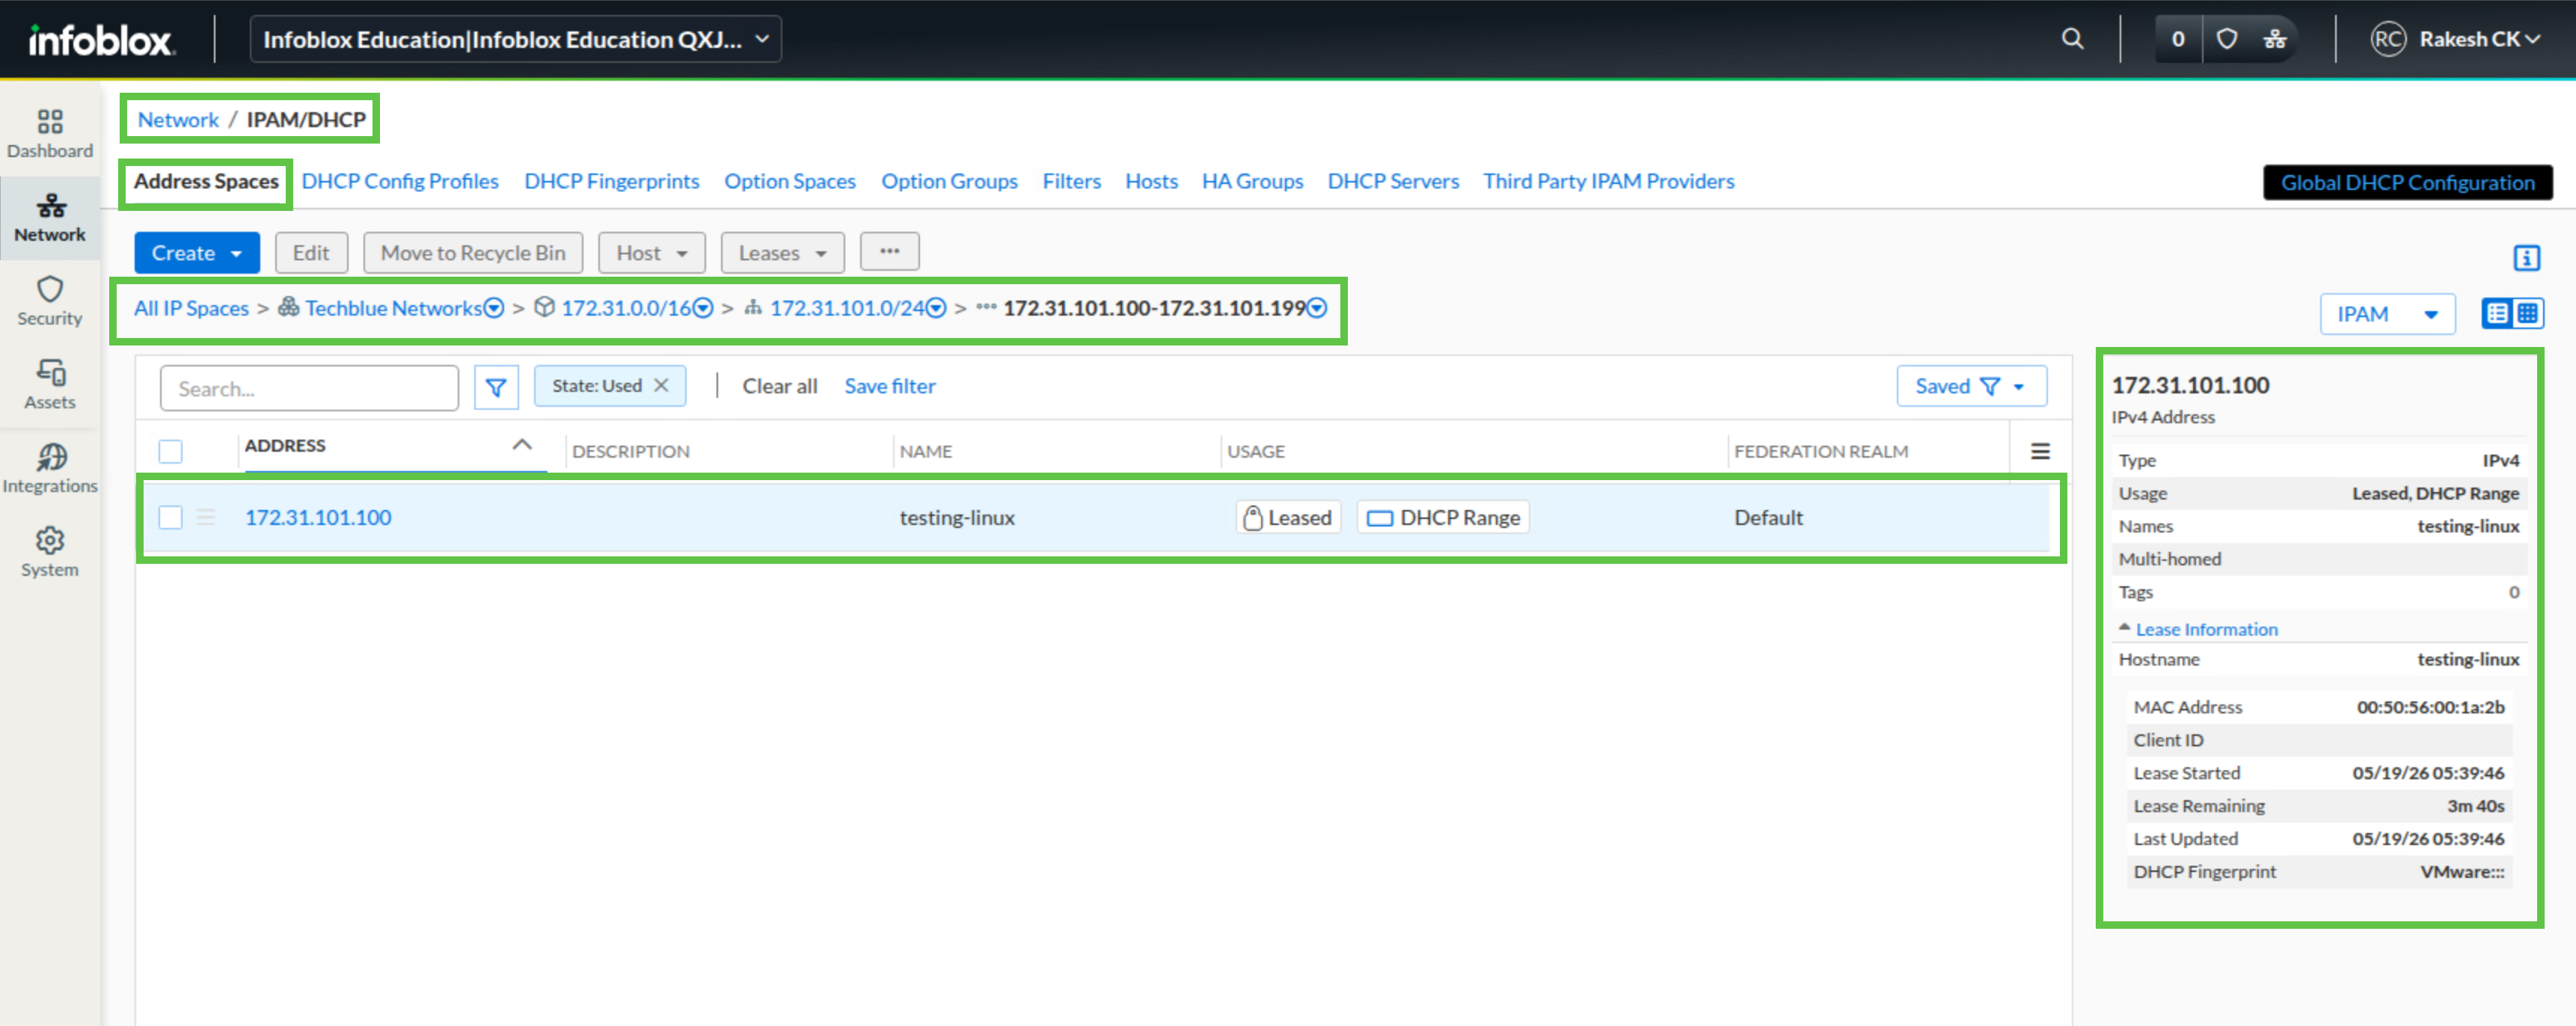Viewport: 2576px width, 1026px height.
Task: Click the row handle icon for 172.31.101.100
Action: 205,517
